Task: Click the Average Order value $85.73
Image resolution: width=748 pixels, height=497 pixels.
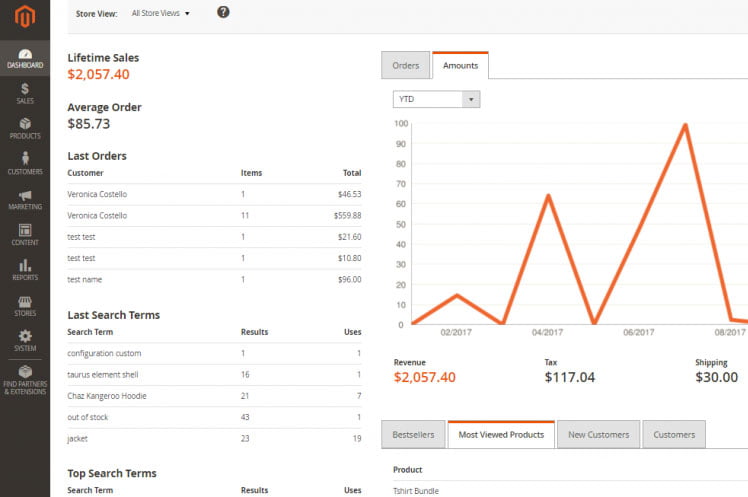Action: [x=89, y=124]
